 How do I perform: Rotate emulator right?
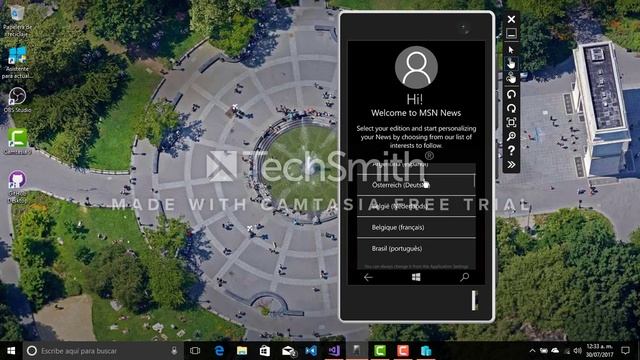(x=511, y=108)
